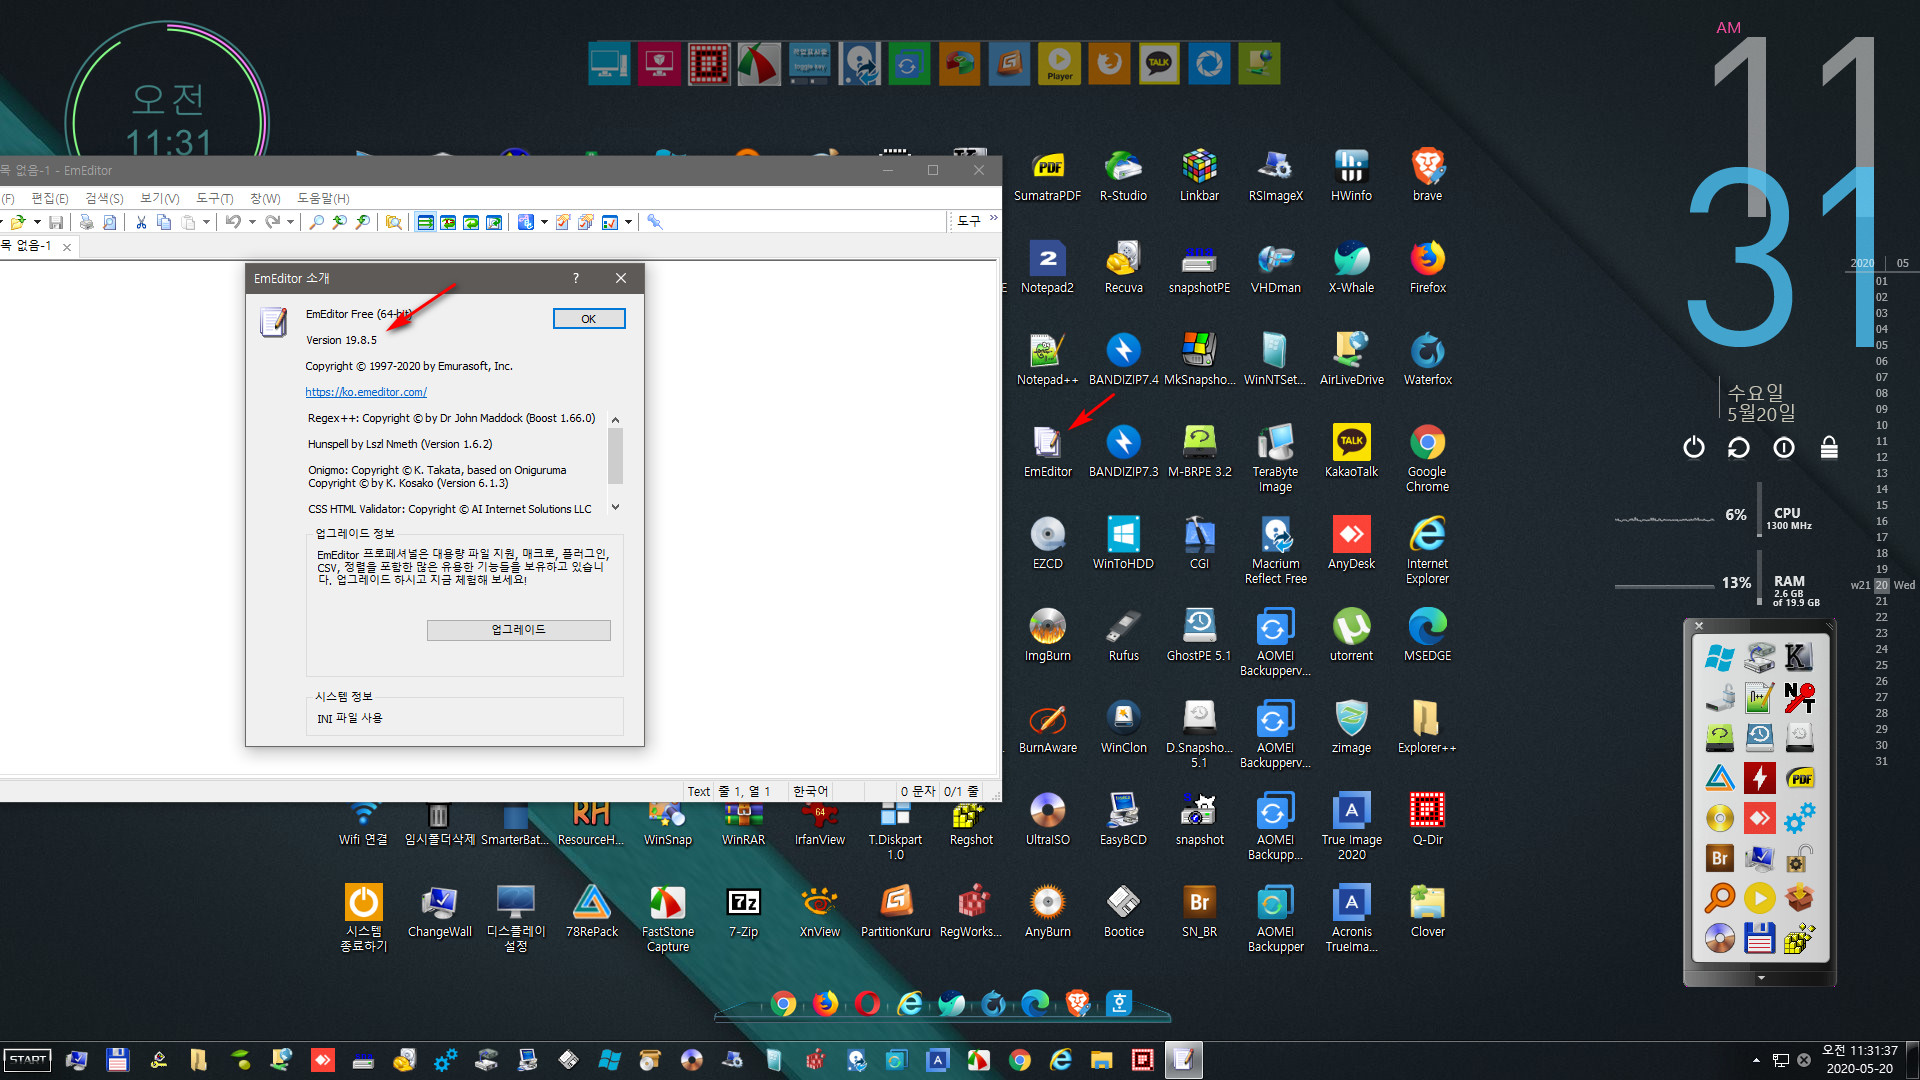Screen dimensions: 1920x1080
Task: Select the EmEditor desktop shortcut
Action: (x=1047, y=451)
